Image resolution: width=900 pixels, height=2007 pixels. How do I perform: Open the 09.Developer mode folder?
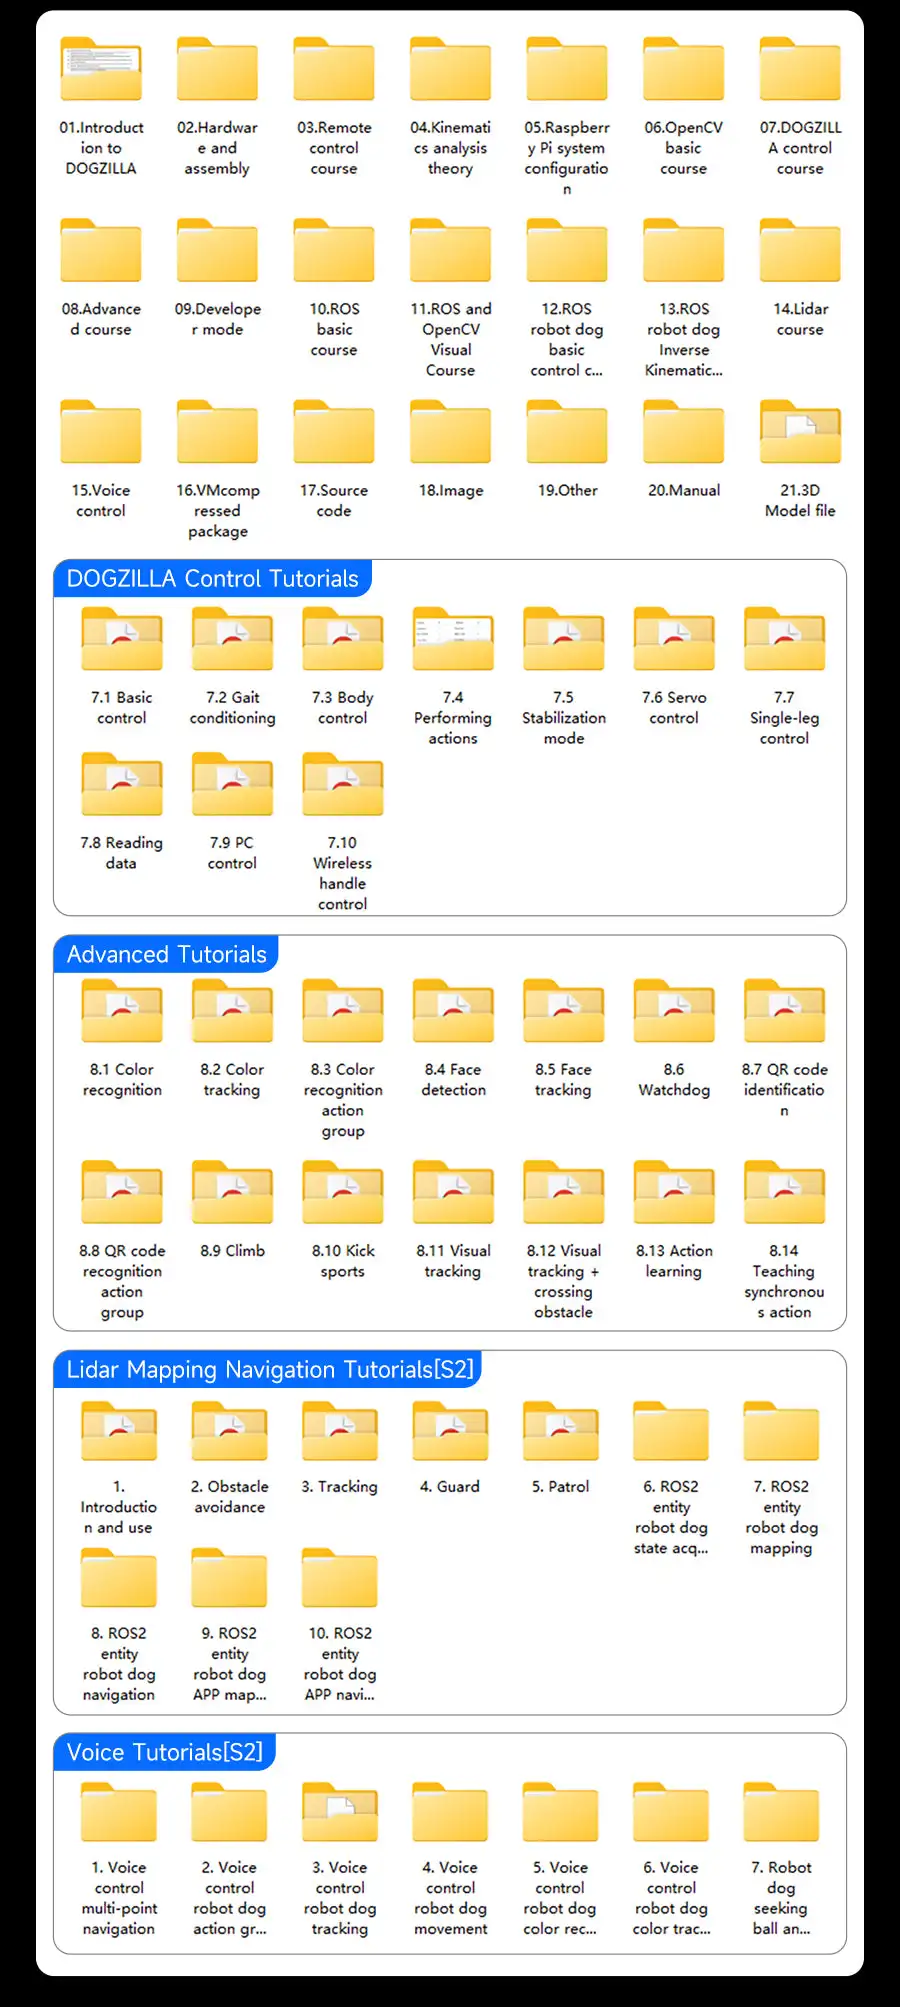[x=217, y=250]
